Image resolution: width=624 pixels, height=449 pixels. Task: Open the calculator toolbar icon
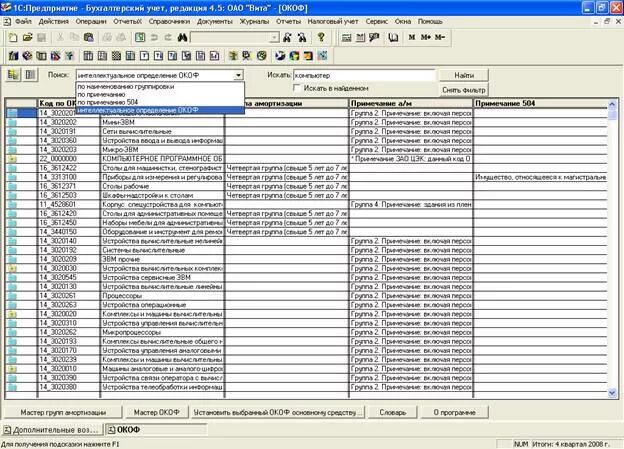click(x=347, y=37)
